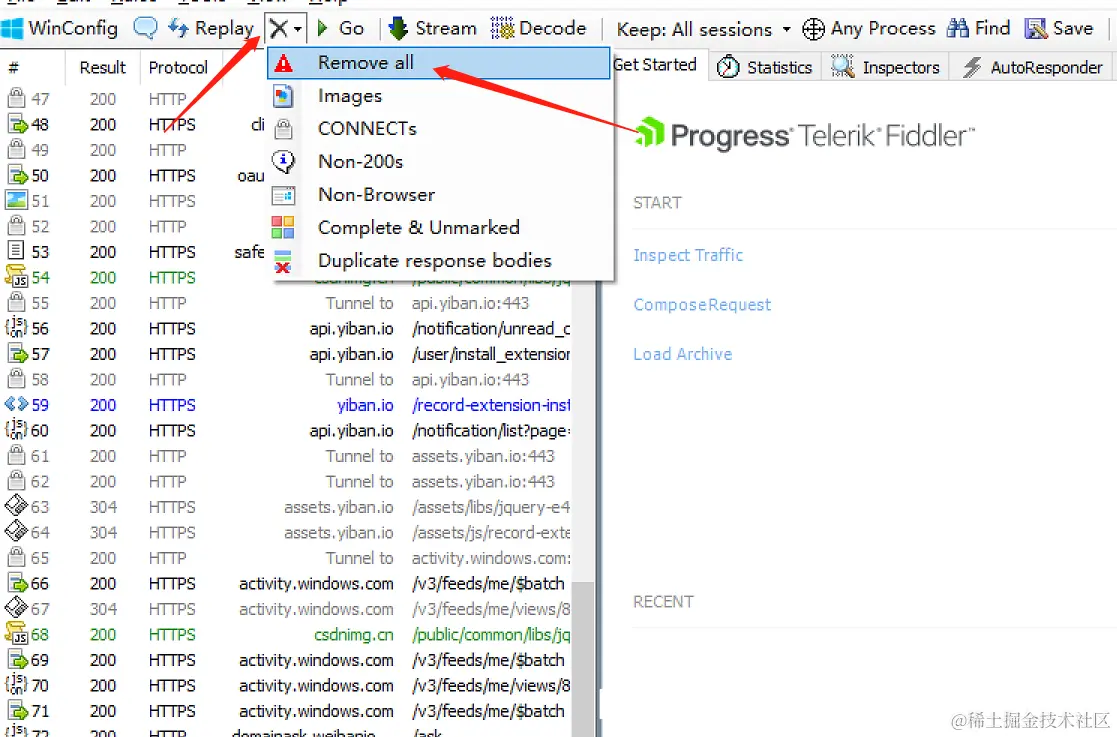1117x737 pixels.
Task: Click the lock icon of session 65
Action: pyautogui.click(x=16, y=557)
